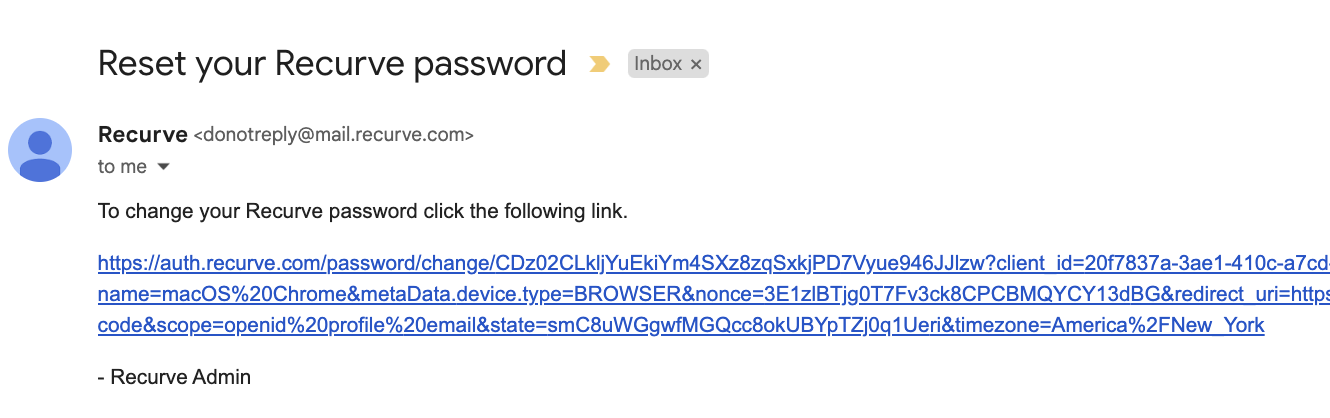Expand recipient details arrow beside 'to me'
Screen dimensions: 1330x418
[164, 166]
